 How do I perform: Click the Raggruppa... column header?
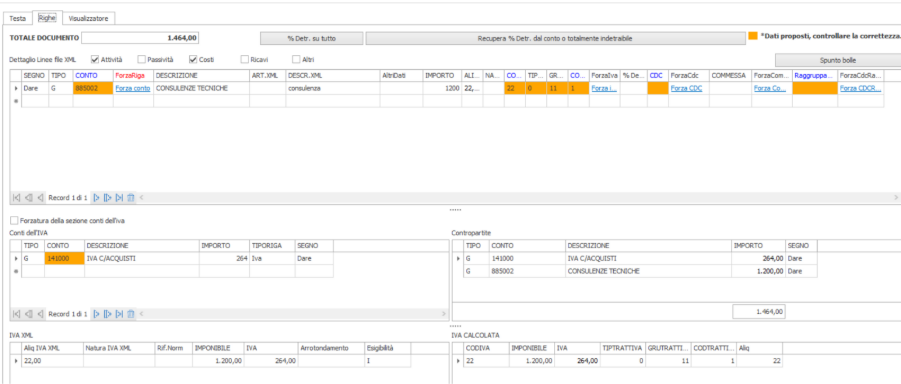click(x=814, y=75)
